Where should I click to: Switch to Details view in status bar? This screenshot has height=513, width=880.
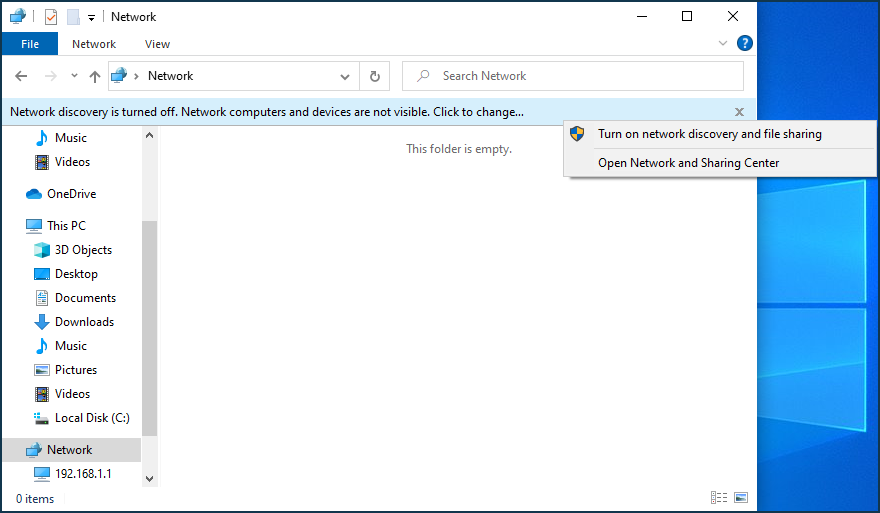(719, 498)
